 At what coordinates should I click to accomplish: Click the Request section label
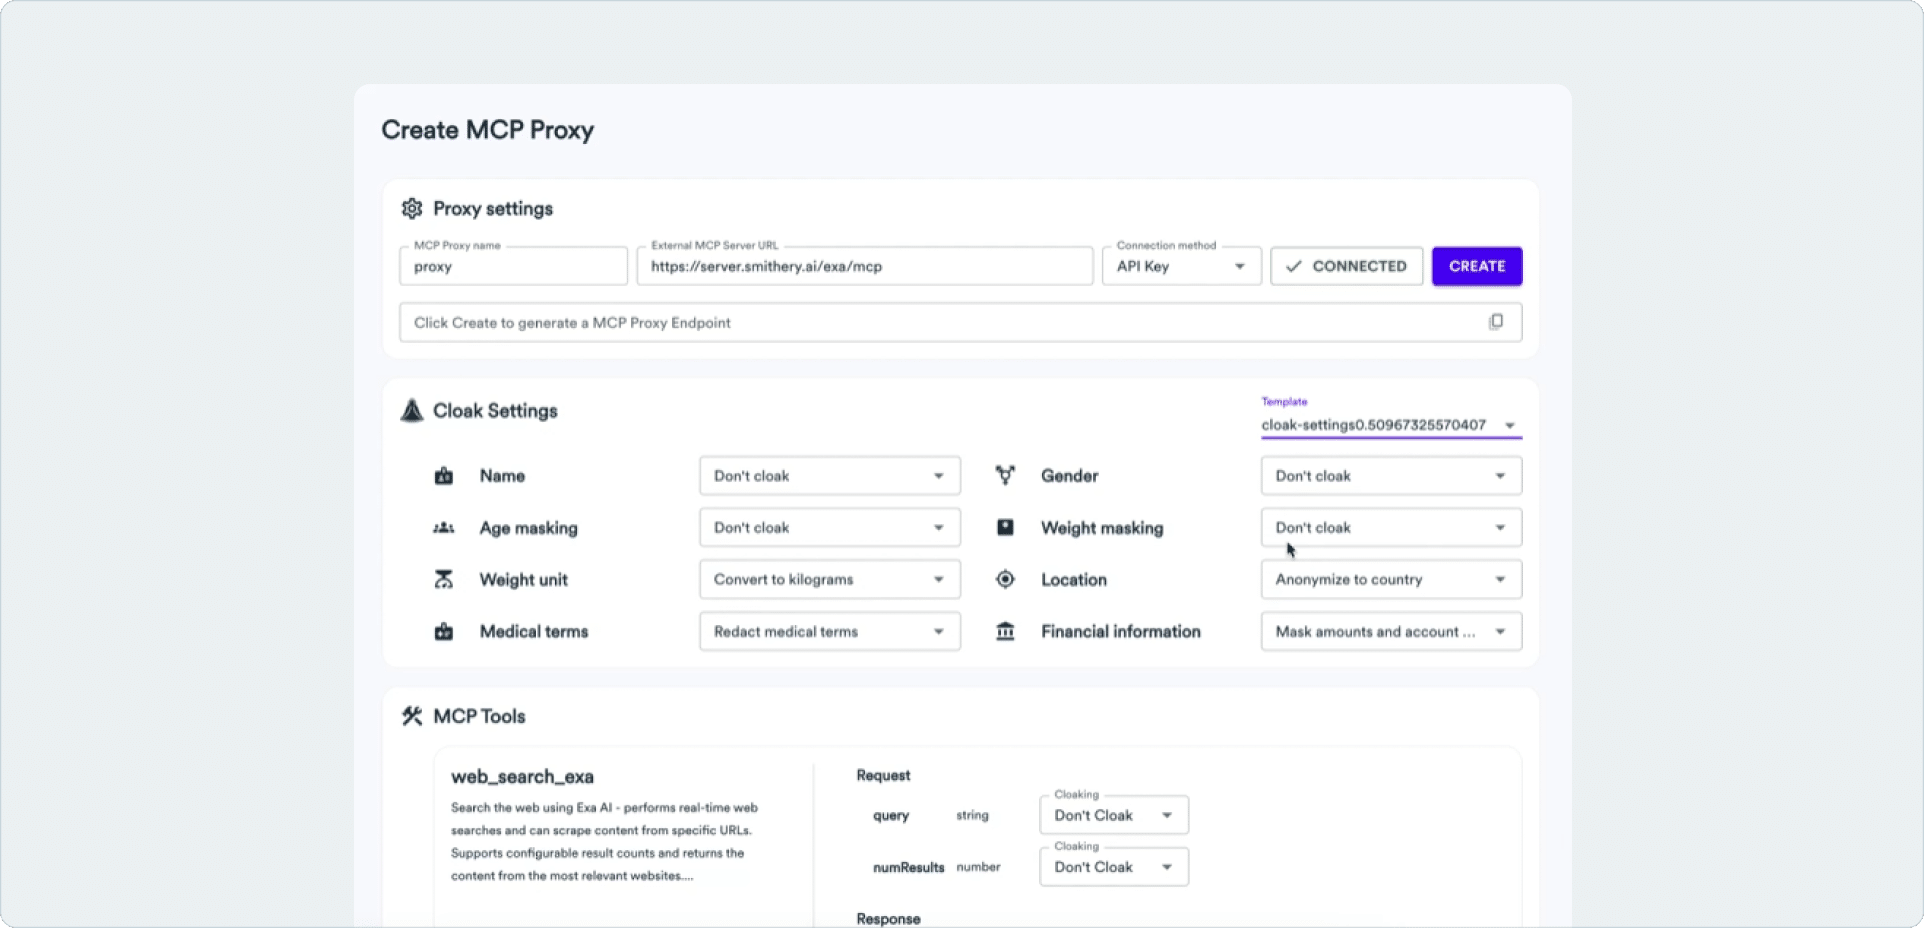click(x=883, y=775)
